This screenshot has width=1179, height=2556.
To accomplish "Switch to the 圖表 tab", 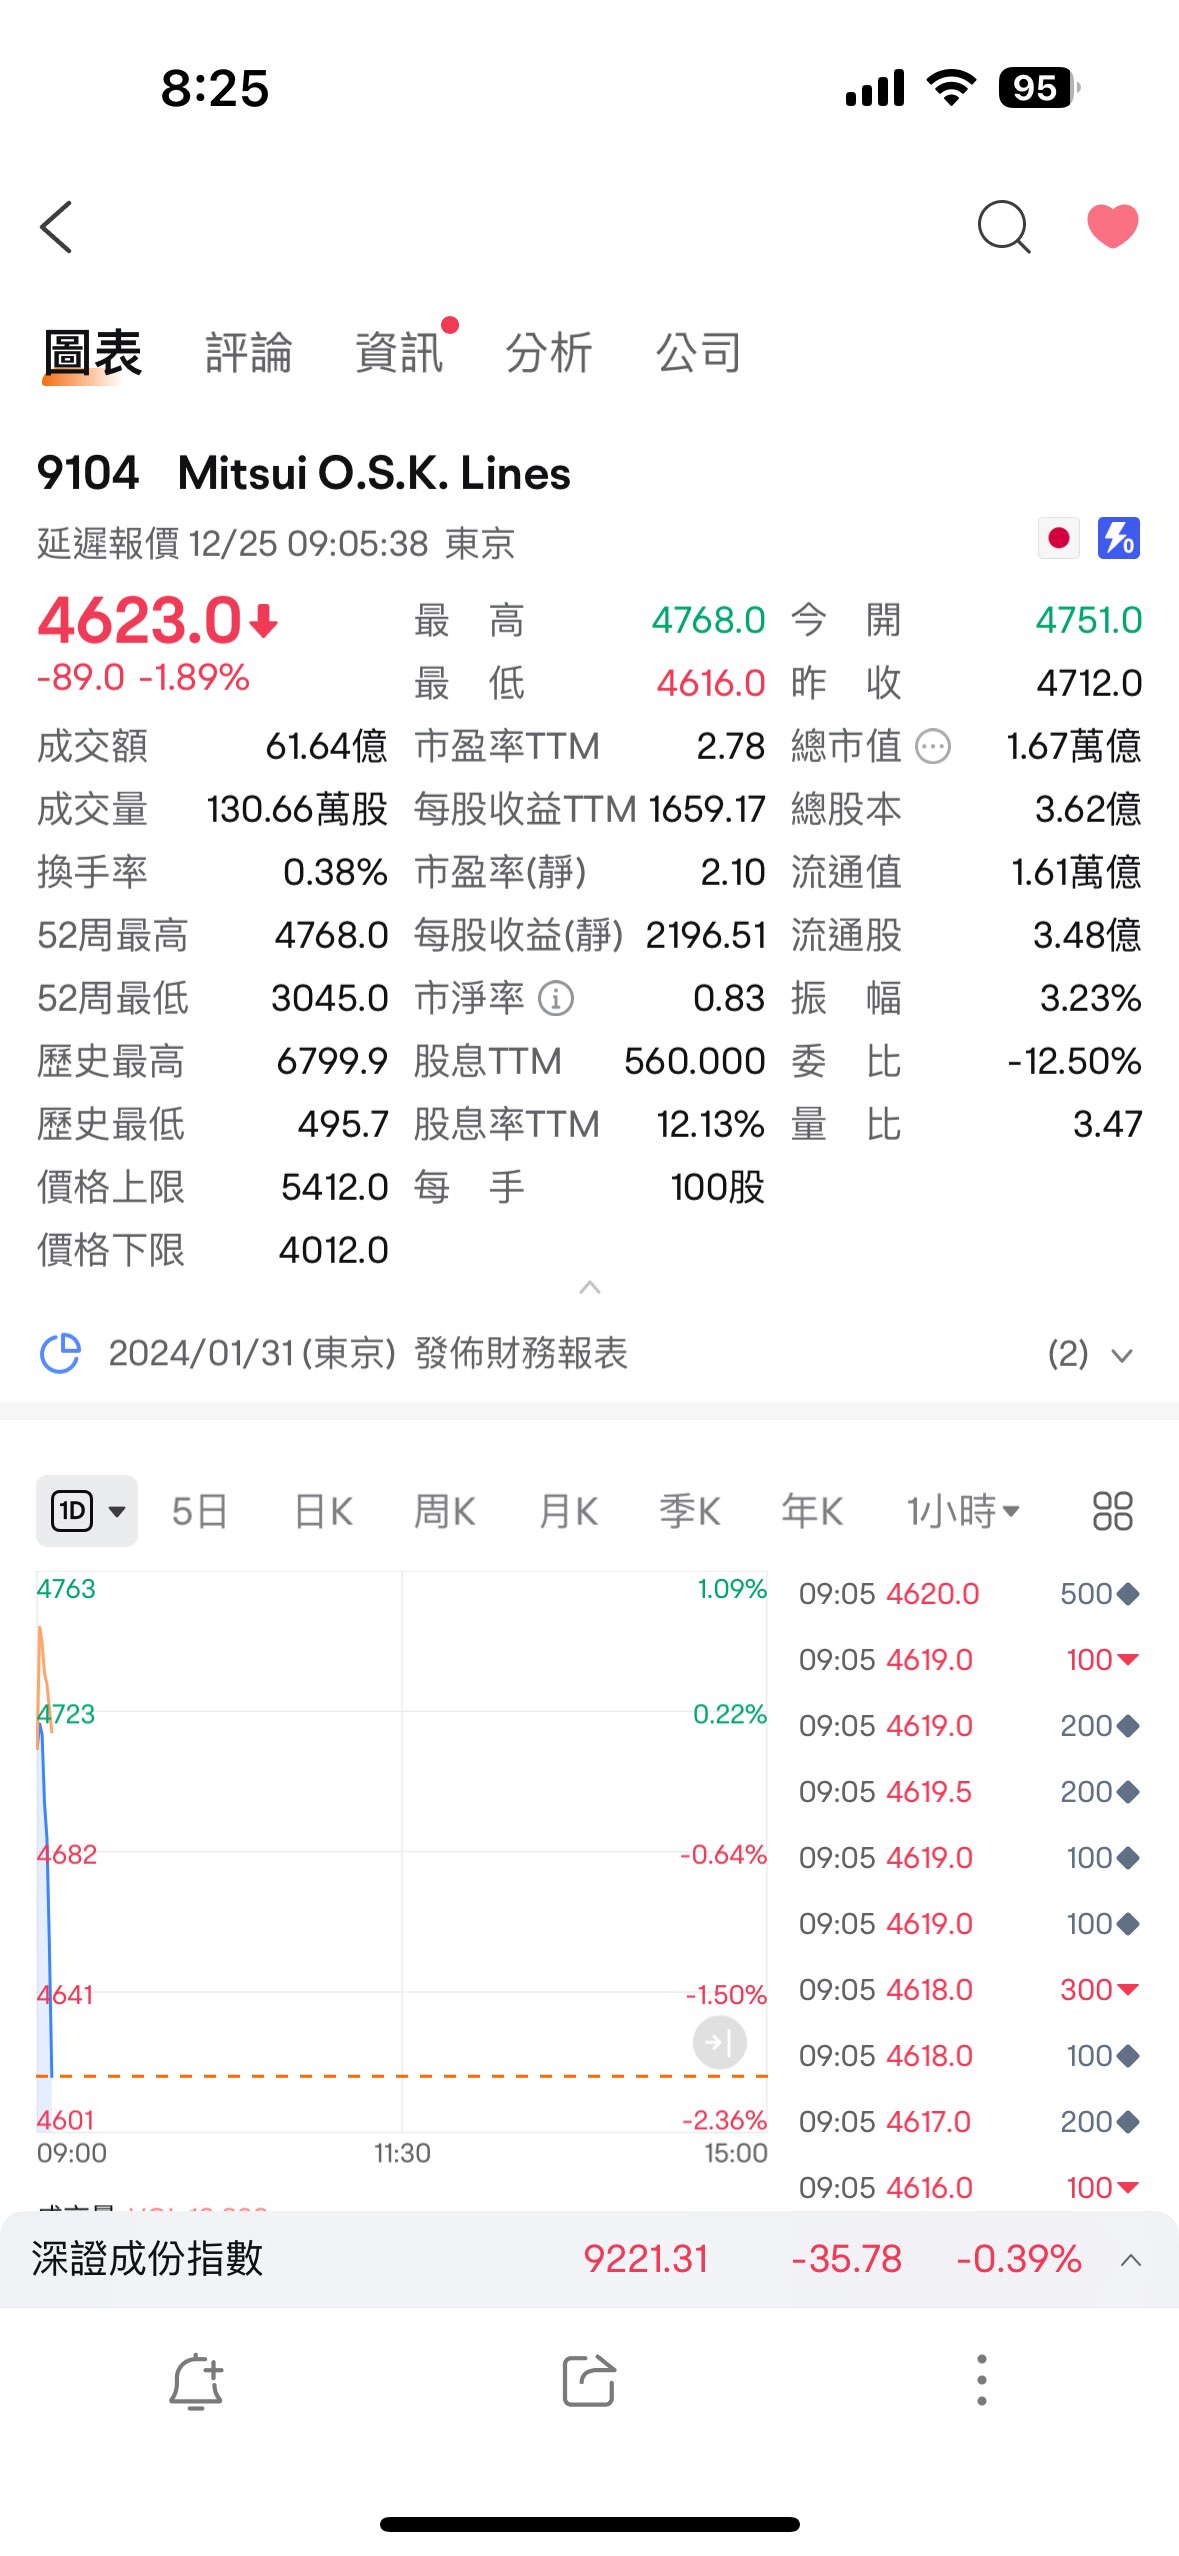I will (92, 353).
